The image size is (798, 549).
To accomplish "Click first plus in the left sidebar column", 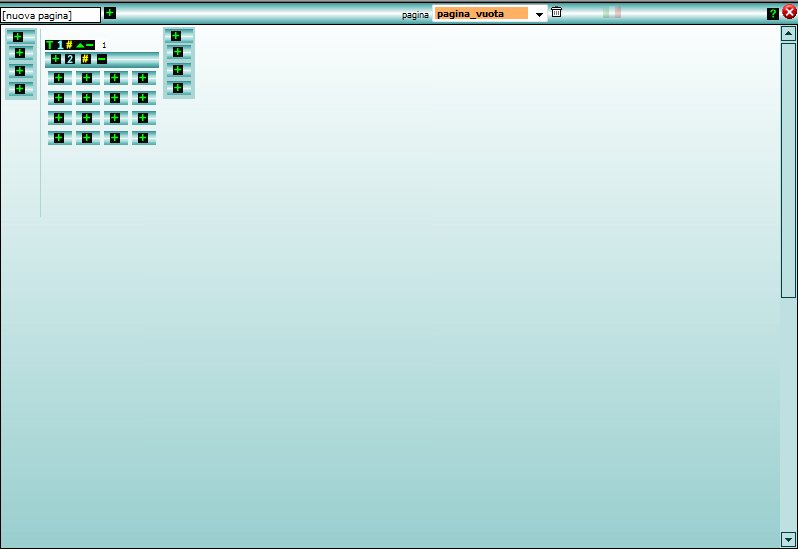I will click(18, 37).
